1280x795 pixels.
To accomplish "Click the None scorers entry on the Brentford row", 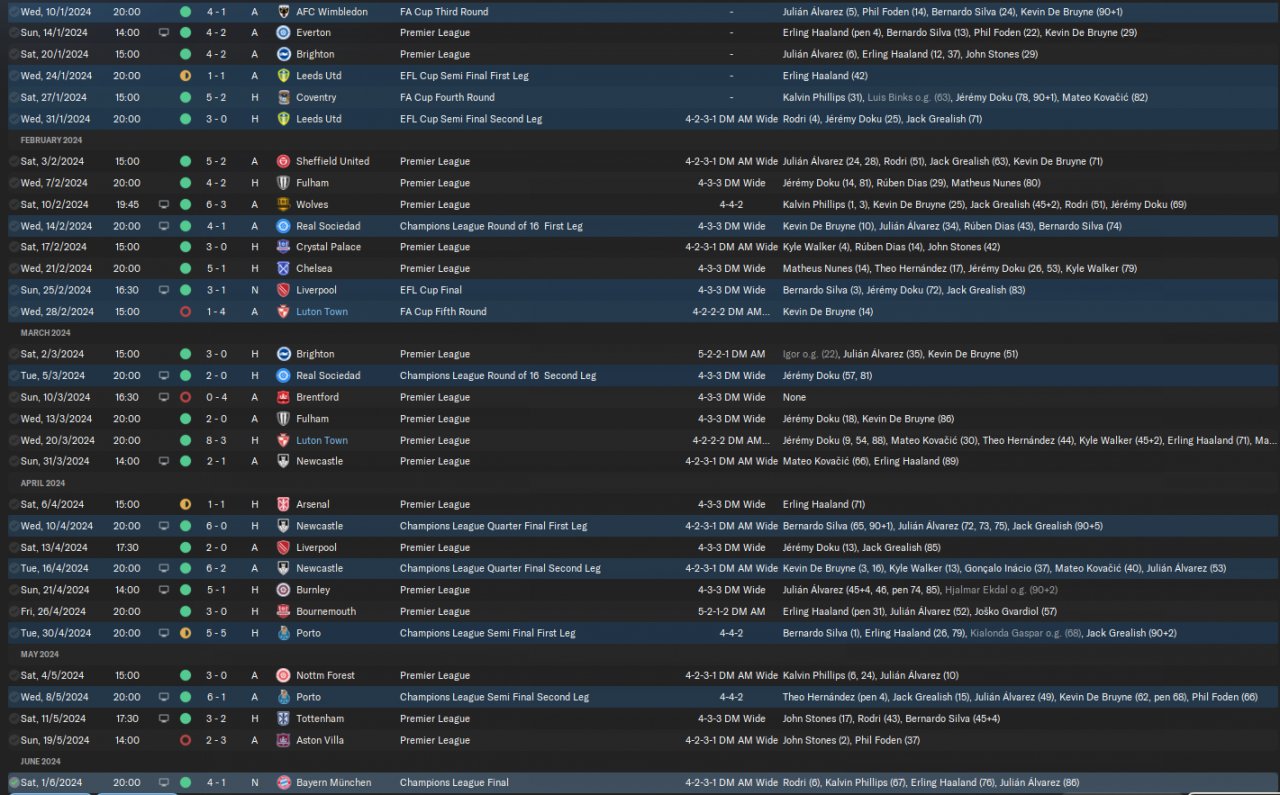I will tap(794, 398).
